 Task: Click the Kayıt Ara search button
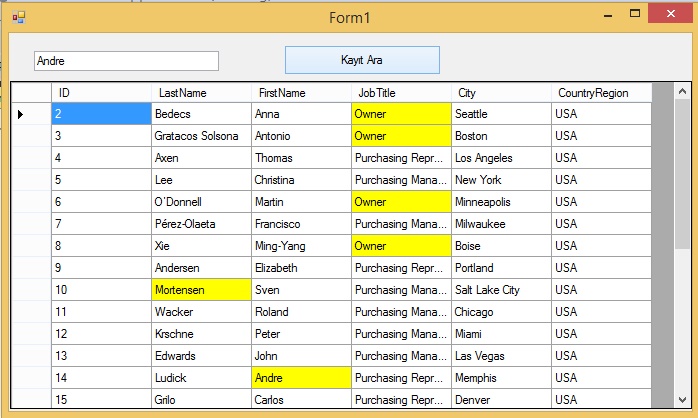click(x=362, y=60)
